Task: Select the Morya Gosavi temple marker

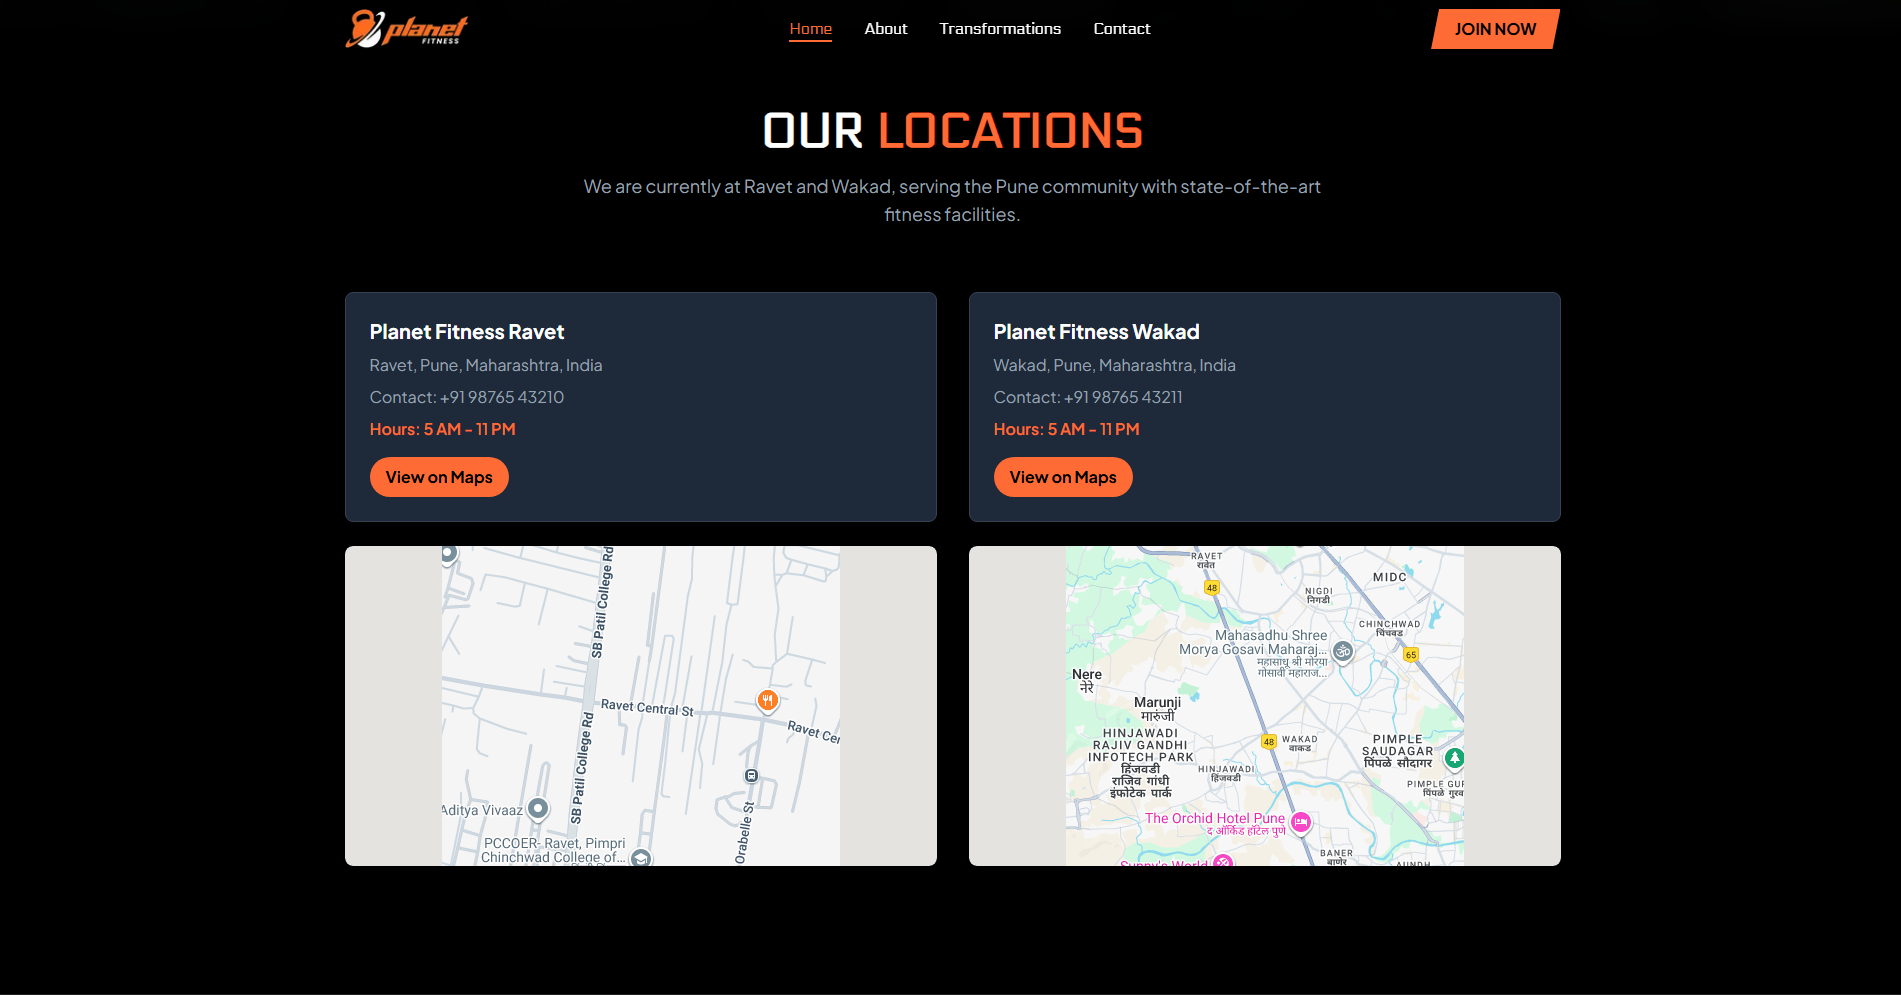Action: (x=1343, y=651)
